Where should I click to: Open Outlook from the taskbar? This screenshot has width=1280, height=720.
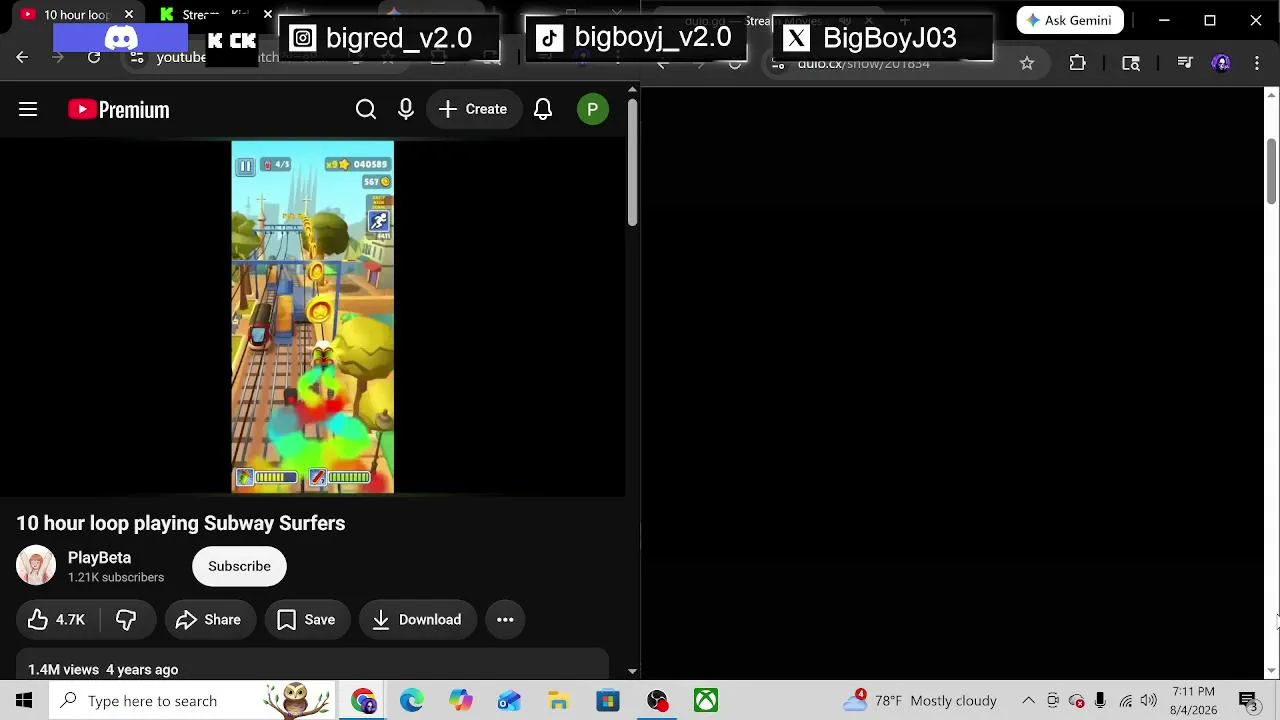click(509, 701)
